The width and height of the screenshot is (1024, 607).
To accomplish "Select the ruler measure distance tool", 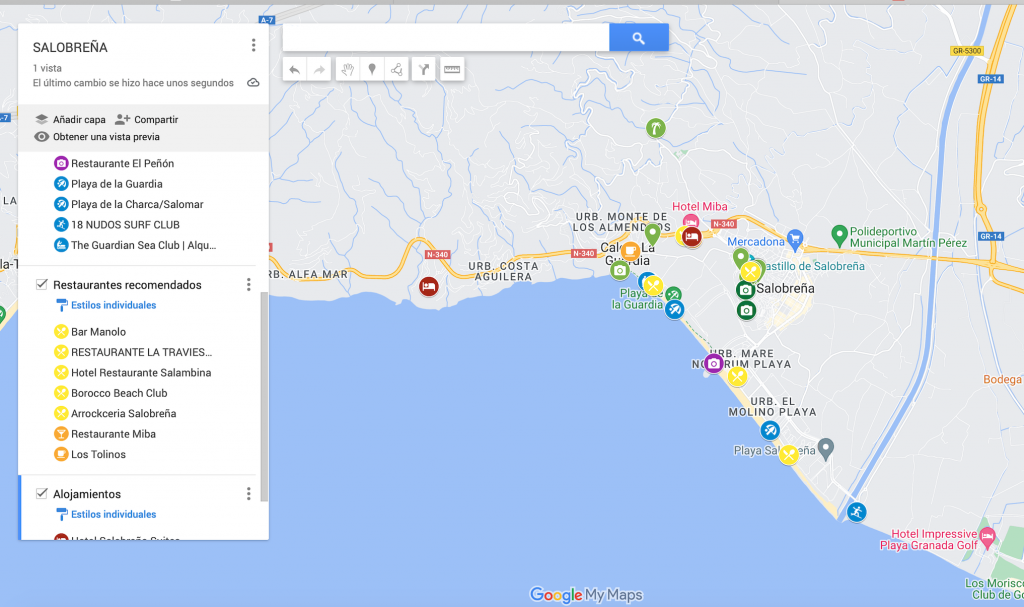I will click(x=452, y=69).
